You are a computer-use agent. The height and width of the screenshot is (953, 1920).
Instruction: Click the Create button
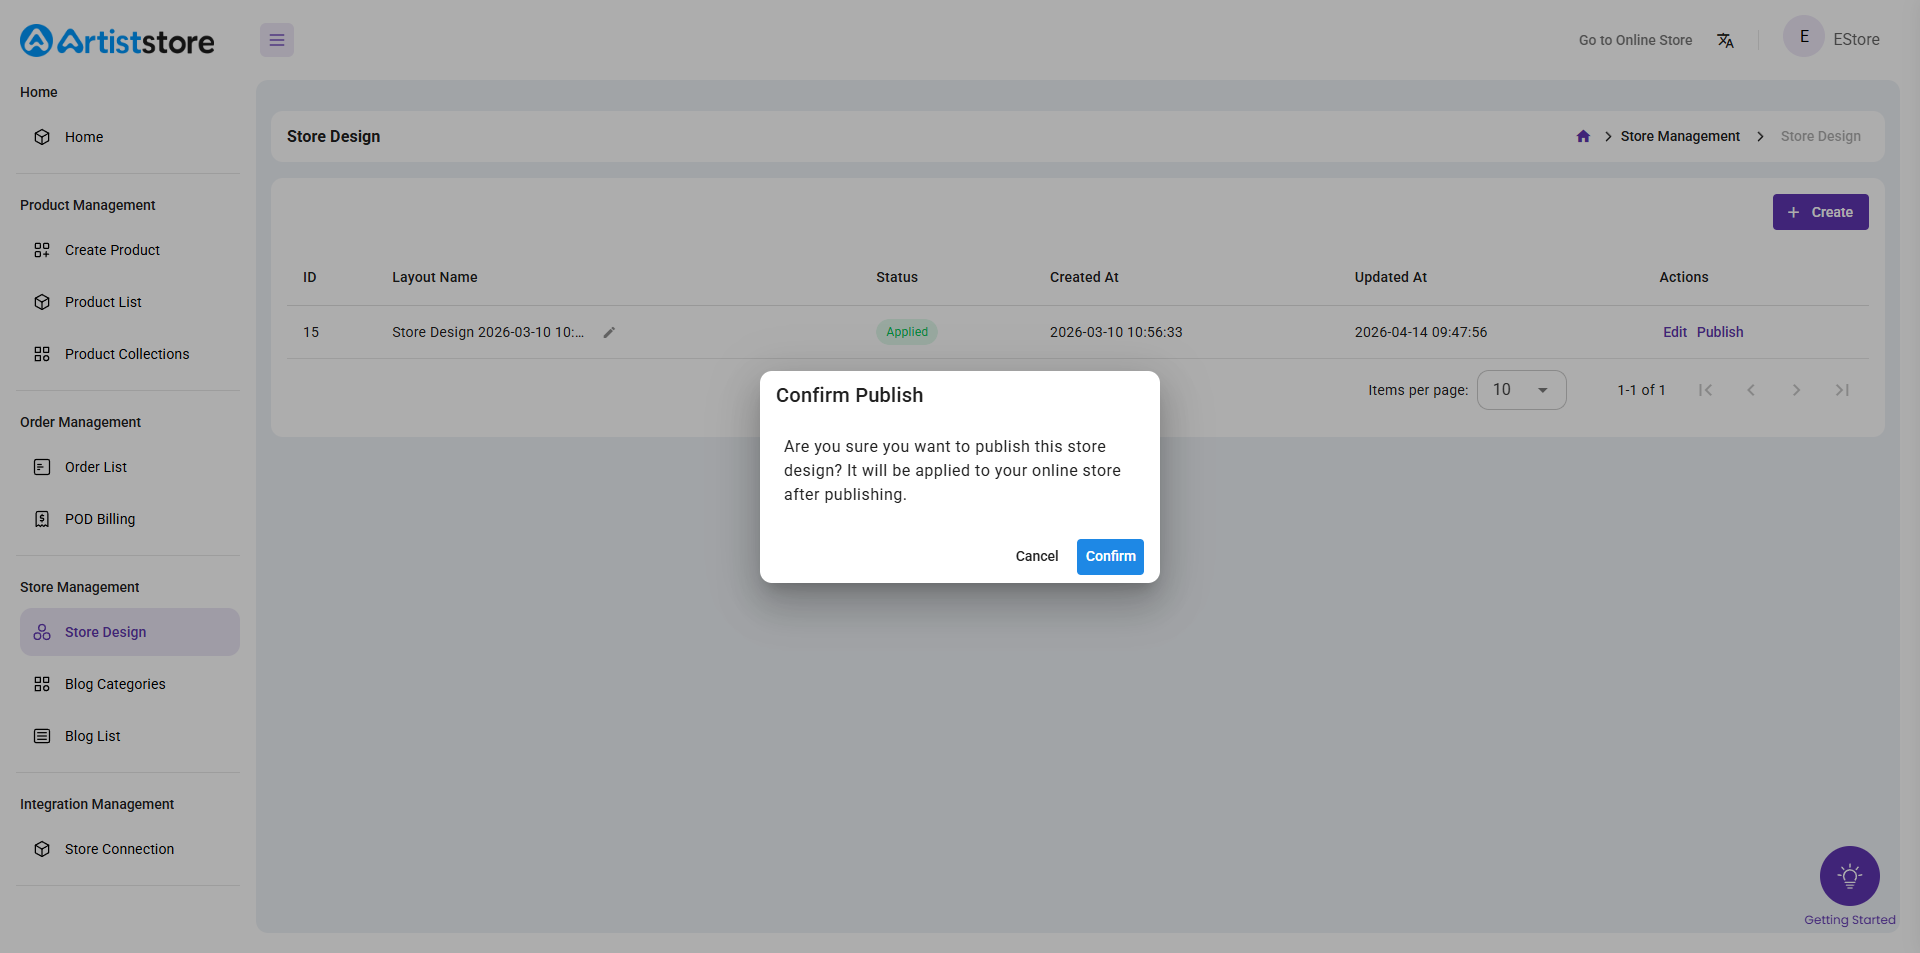(1820, 212)
